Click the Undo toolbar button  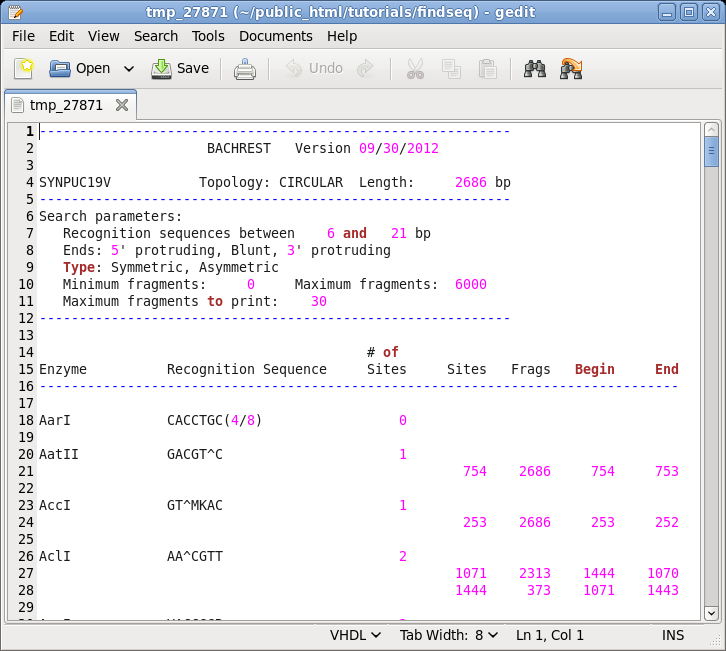click(314, 69)
